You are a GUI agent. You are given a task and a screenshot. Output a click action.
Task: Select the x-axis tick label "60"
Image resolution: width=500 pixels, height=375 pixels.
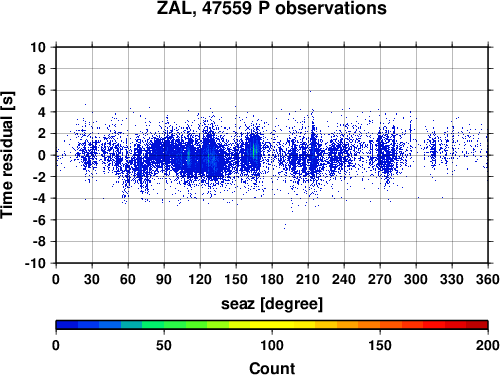pyautogui.click(x=128, y=279)
